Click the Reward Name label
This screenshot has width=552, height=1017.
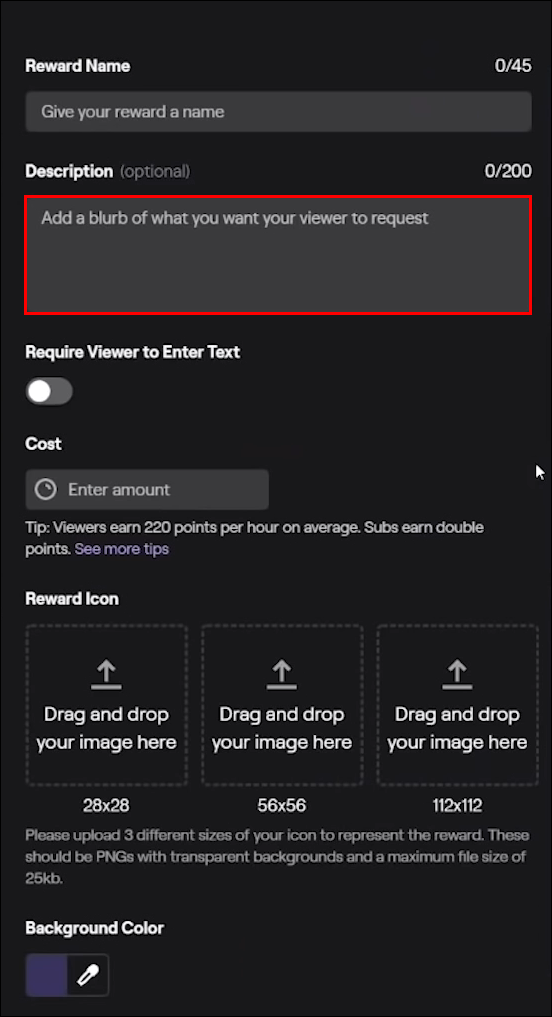(77, 66)
